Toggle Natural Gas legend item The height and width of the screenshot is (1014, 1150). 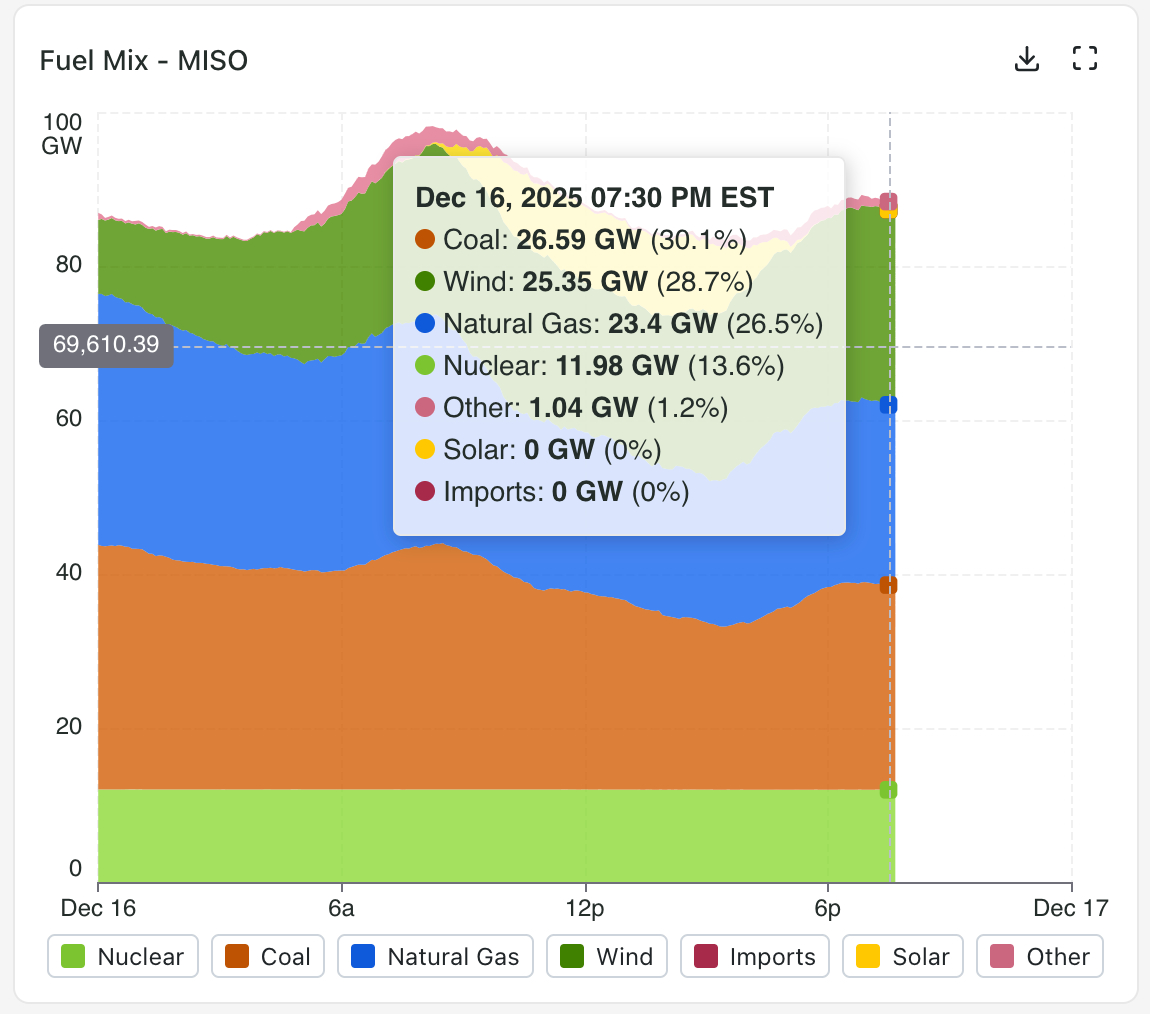(435, 957)
